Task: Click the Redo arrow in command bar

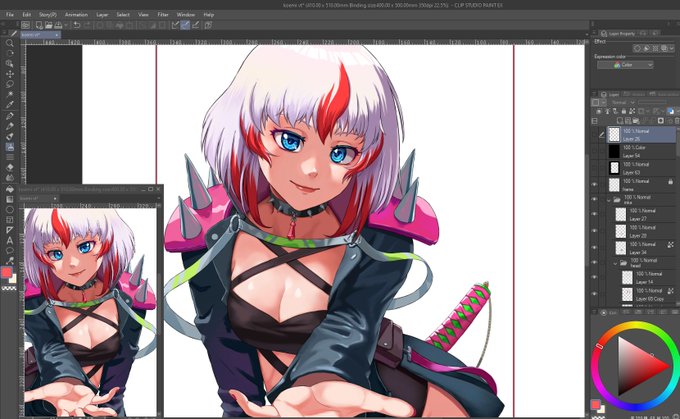Action: coord(87,25)
